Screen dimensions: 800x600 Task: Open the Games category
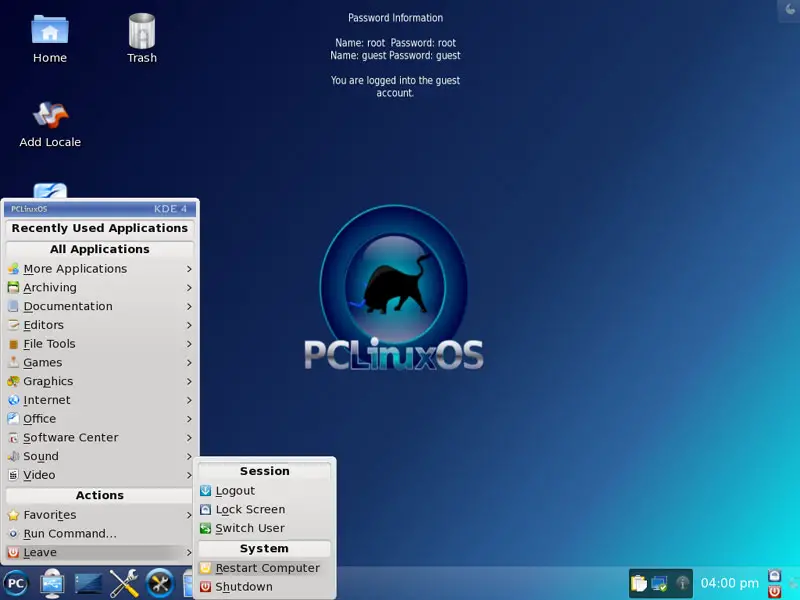click(100, 363)
